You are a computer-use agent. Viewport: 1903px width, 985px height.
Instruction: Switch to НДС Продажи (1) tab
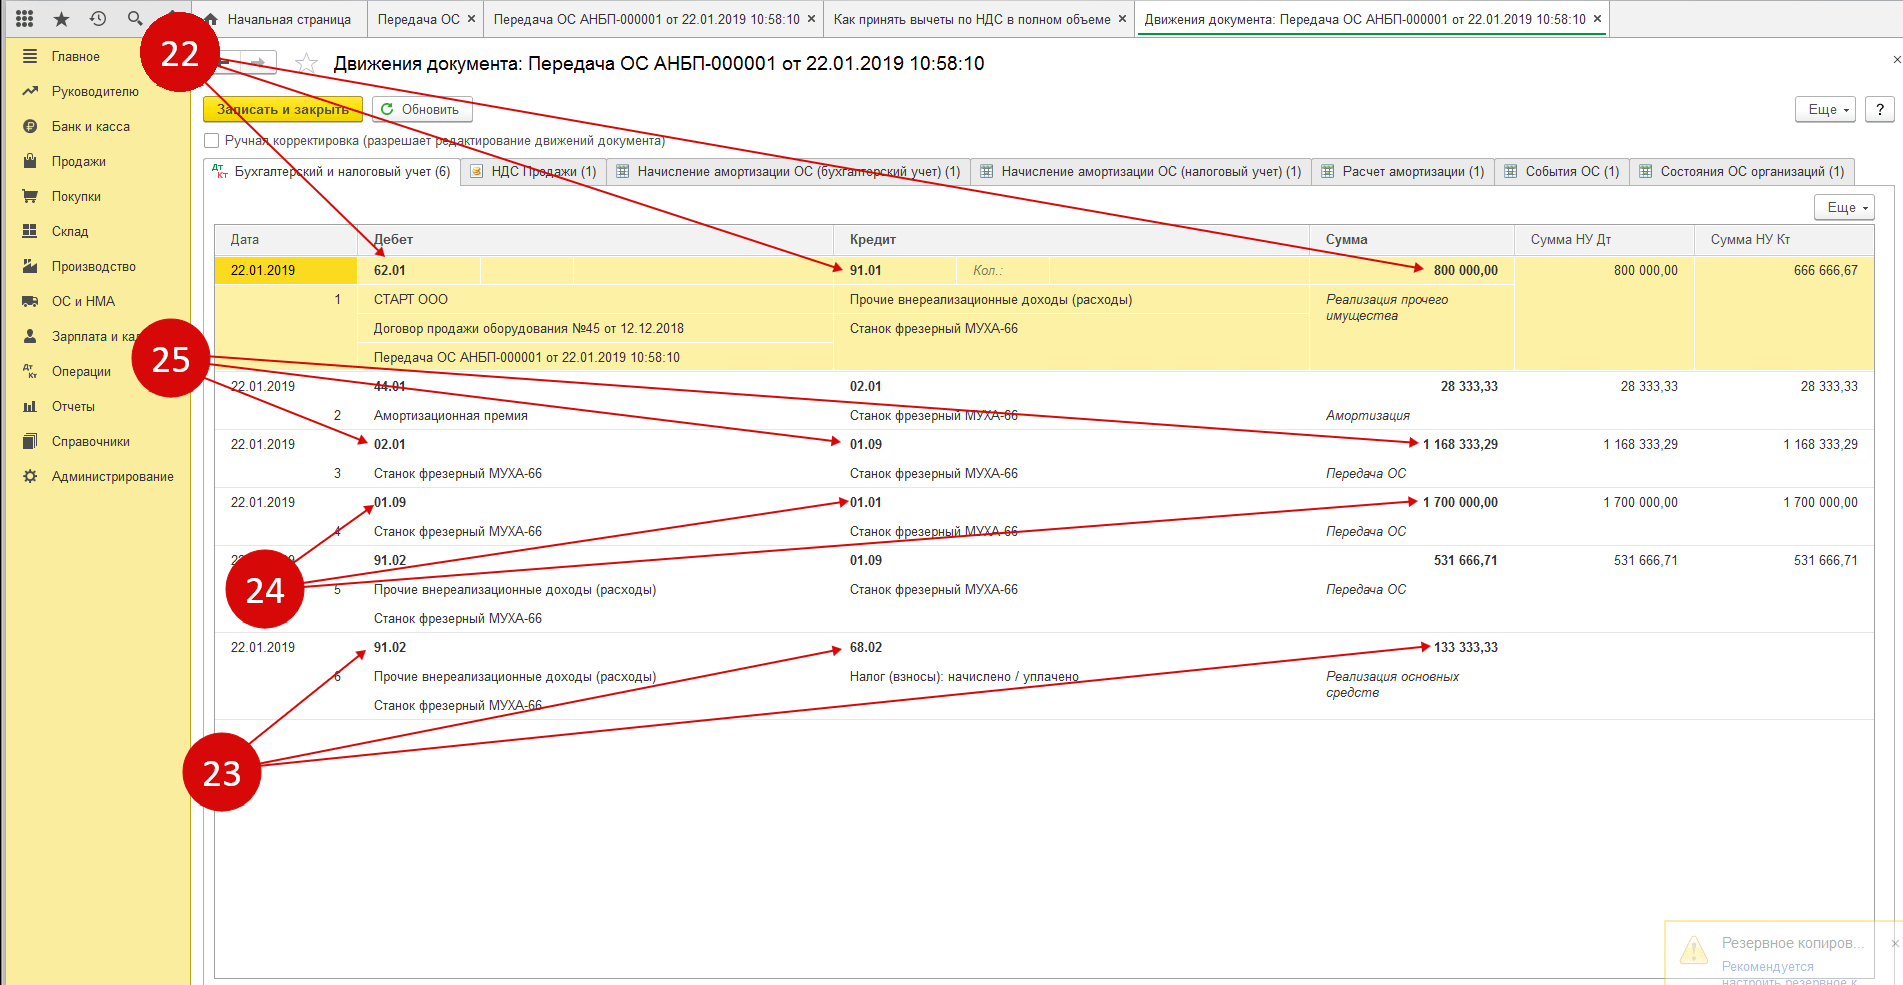coord(534,172)
